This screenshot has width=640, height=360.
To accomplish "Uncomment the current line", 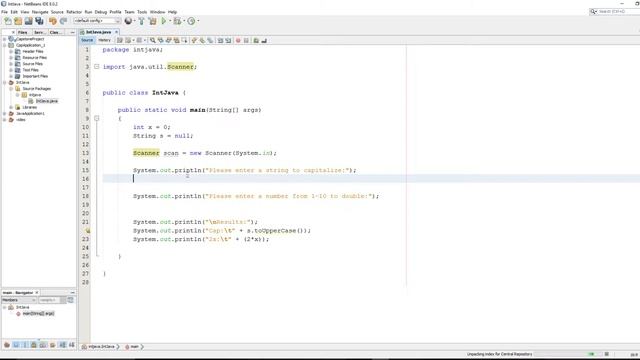I will coord(264,40).
